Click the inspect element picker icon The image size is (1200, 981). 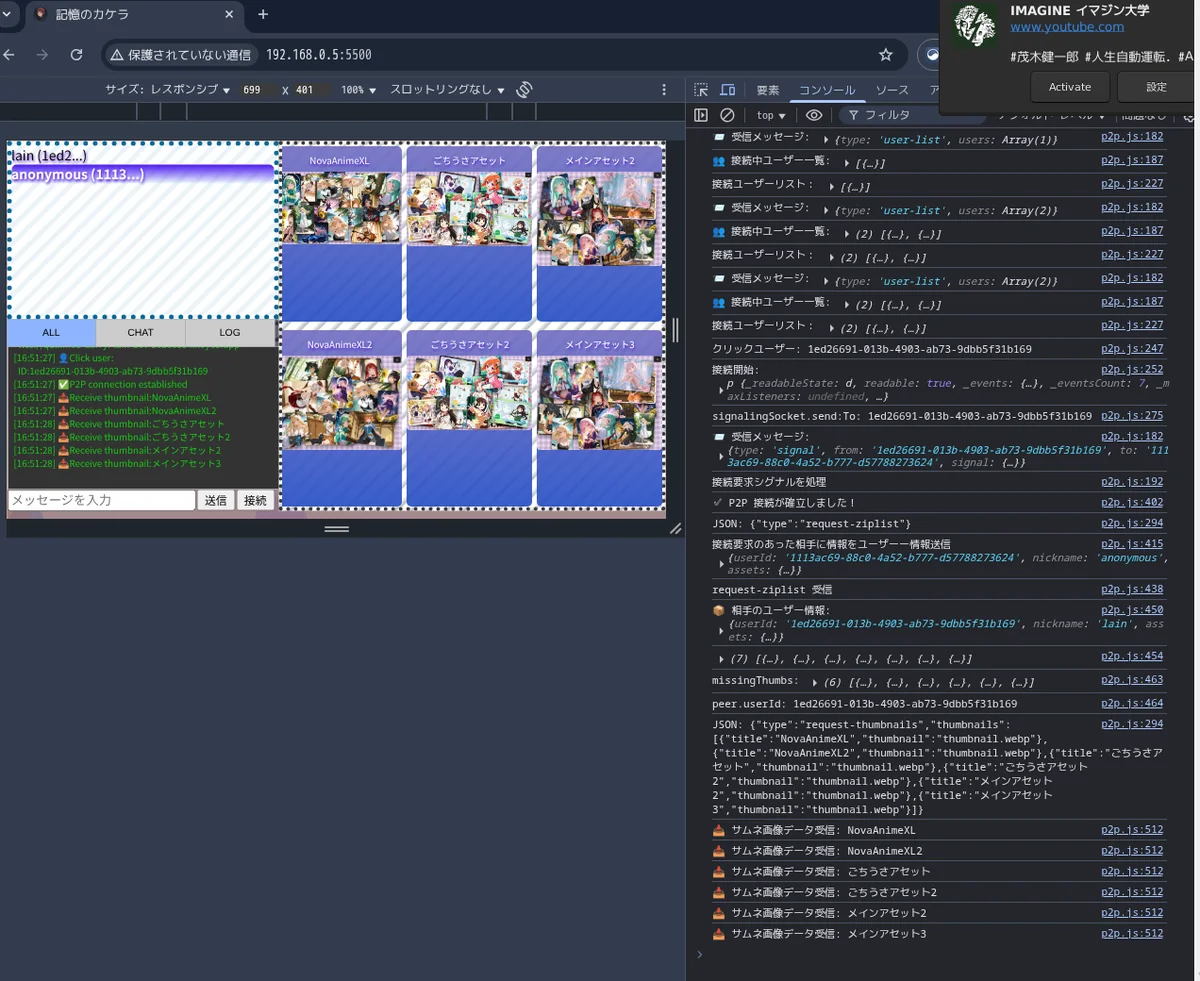coord(701,90)
